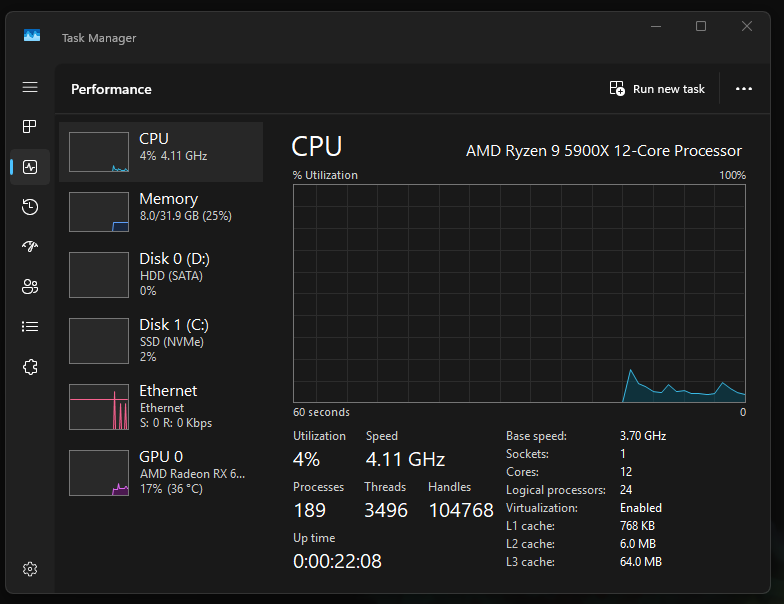784x604 pixels.
Task: Click the 104768 handles count
Action: pyautogui.click(x=461, y=510)
